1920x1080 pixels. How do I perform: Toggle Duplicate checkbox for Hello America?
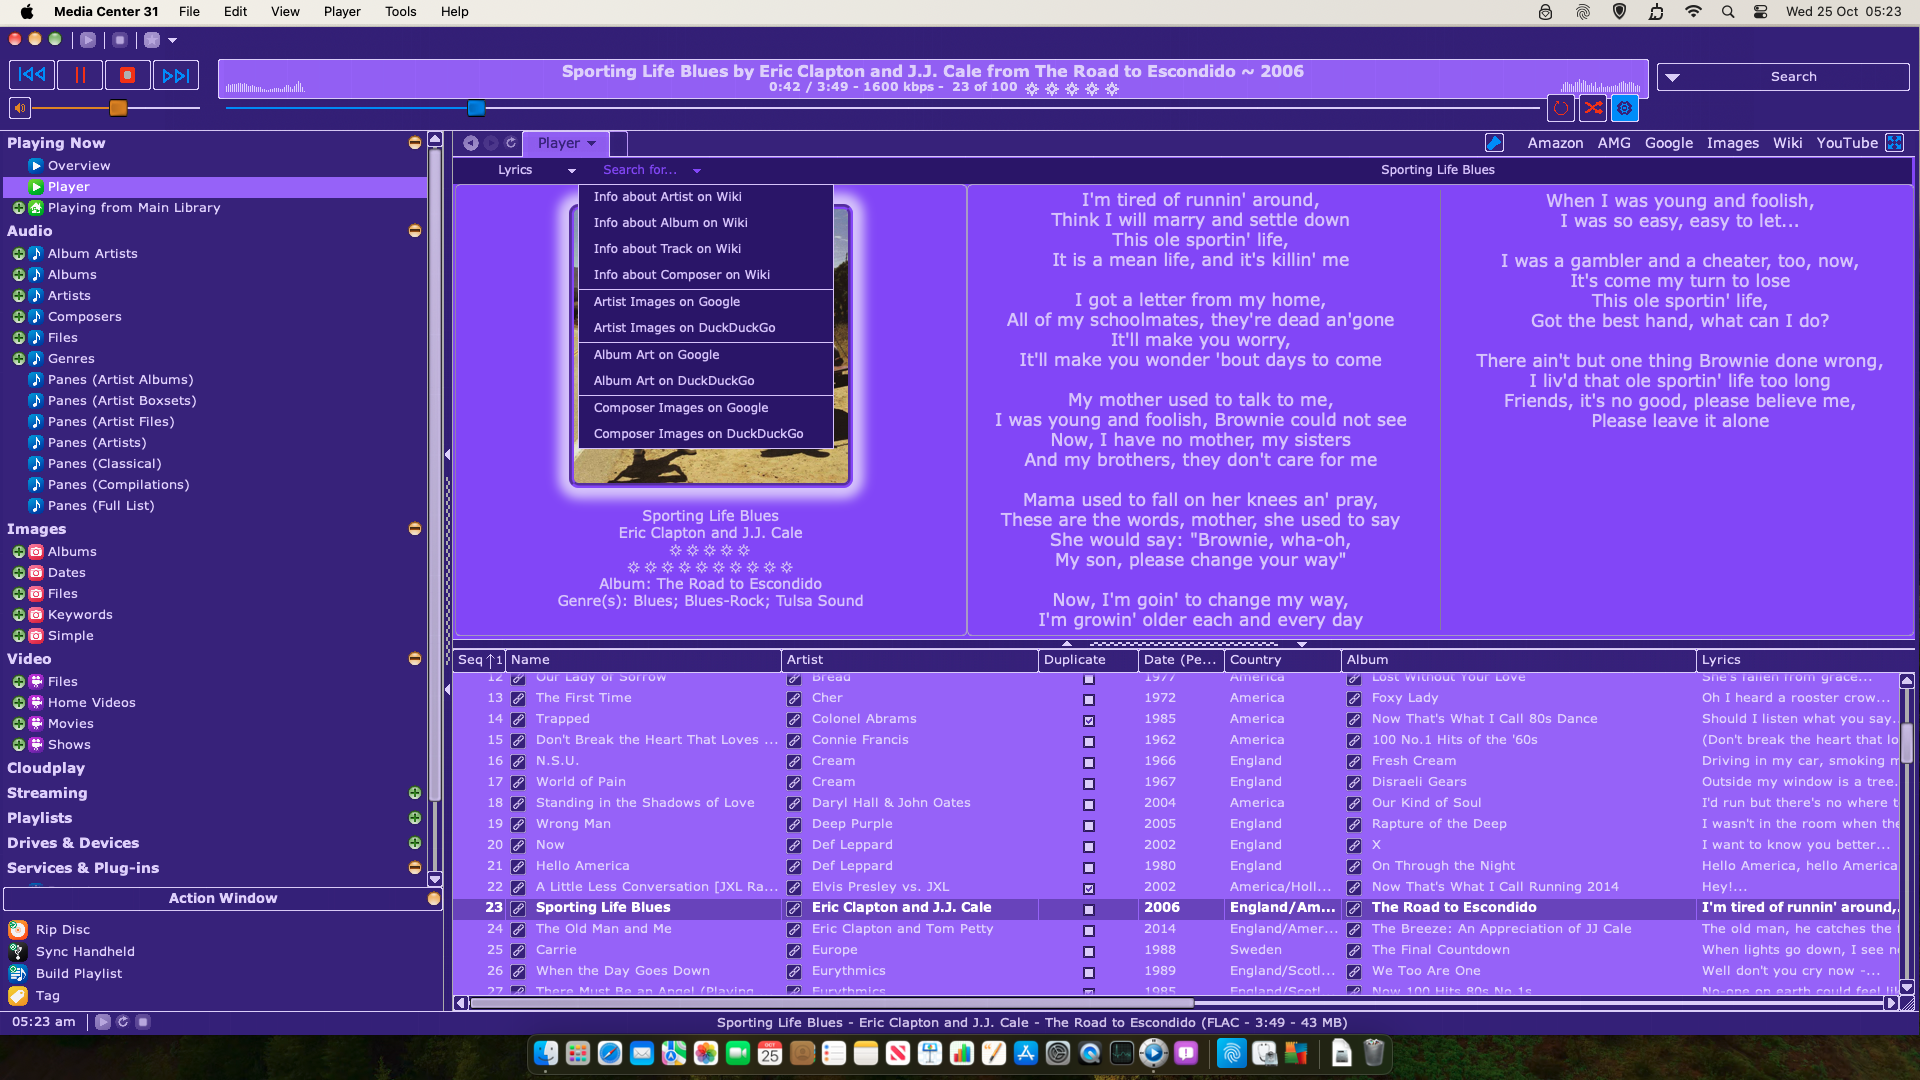[x=1089, y=868]
